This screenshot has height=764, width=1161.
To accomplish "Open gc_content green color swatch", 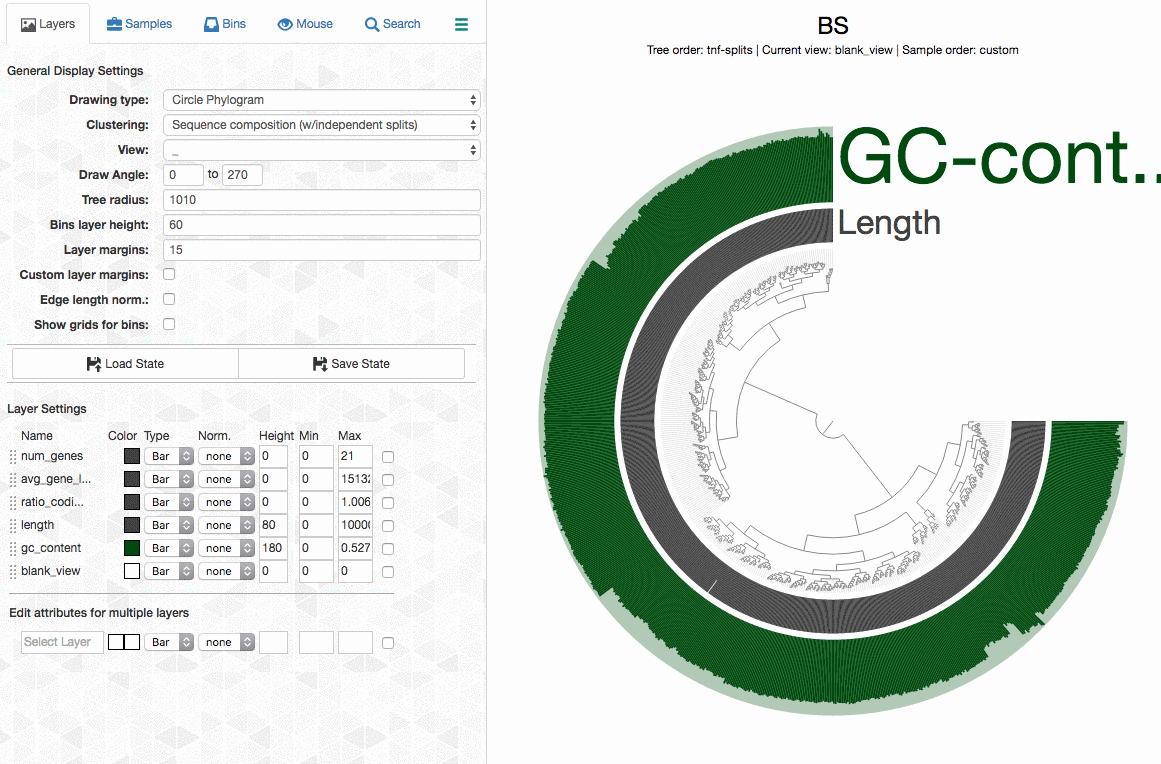I will pos(132,548).
